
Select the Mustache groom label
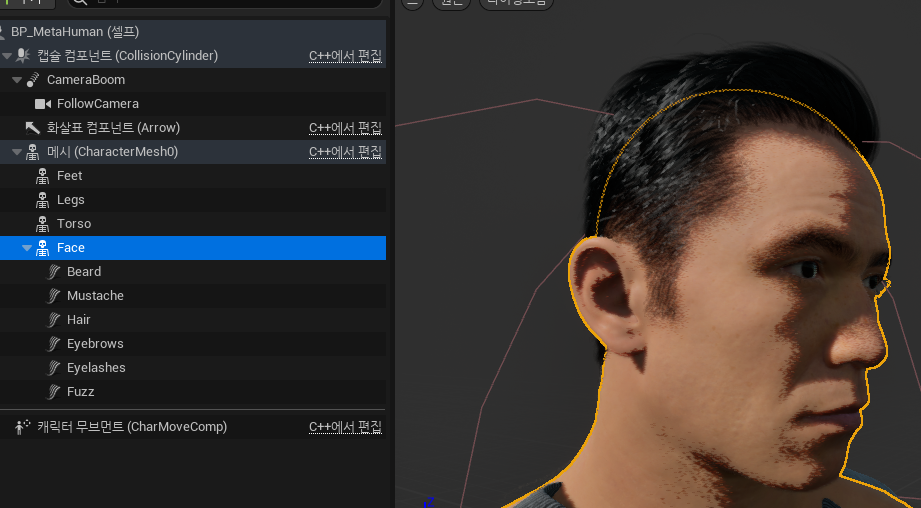point(95,296)
